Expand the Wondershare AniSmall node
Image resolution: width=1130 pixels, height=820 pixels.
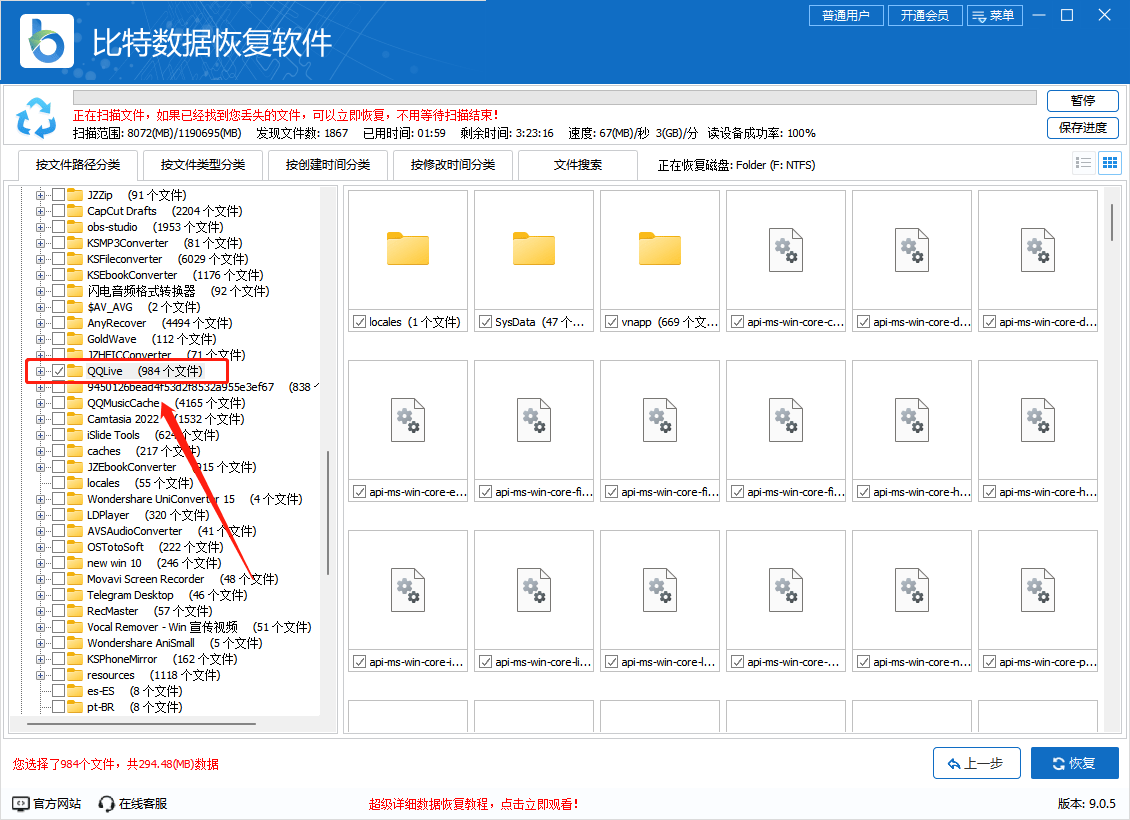coord(40,643)
